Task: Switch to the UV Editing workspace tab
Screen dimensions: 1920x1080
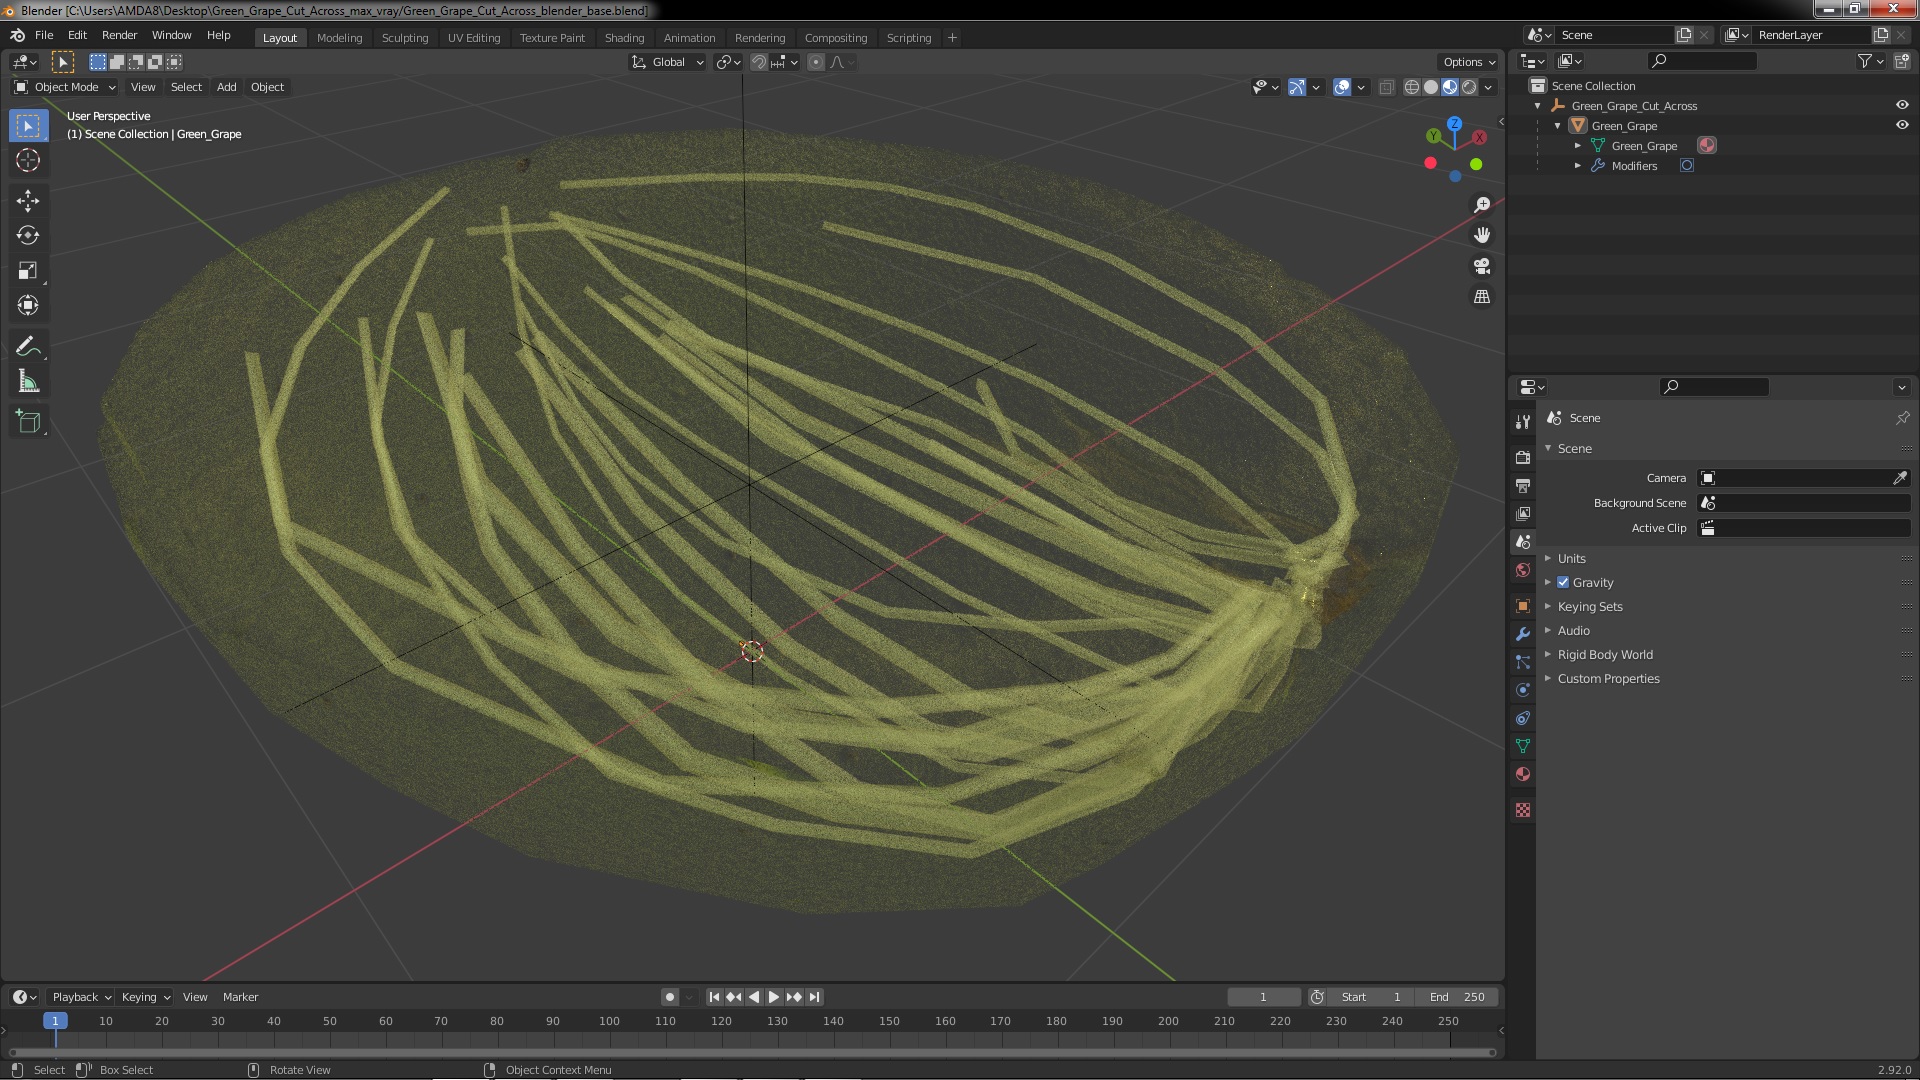Action: point(474,38)
